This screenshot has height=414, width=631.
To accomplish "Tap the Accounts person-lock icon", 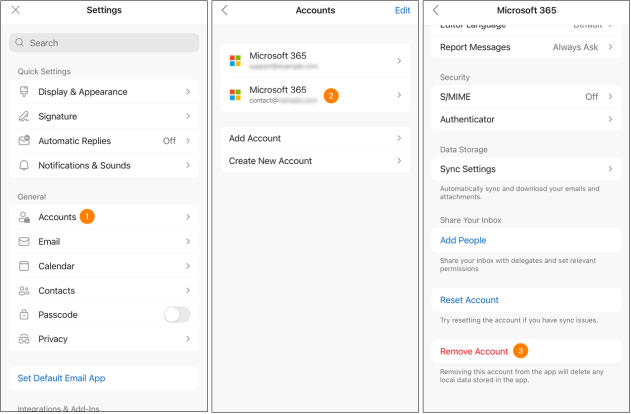I will pyautogui.click(x=24, y=217).
